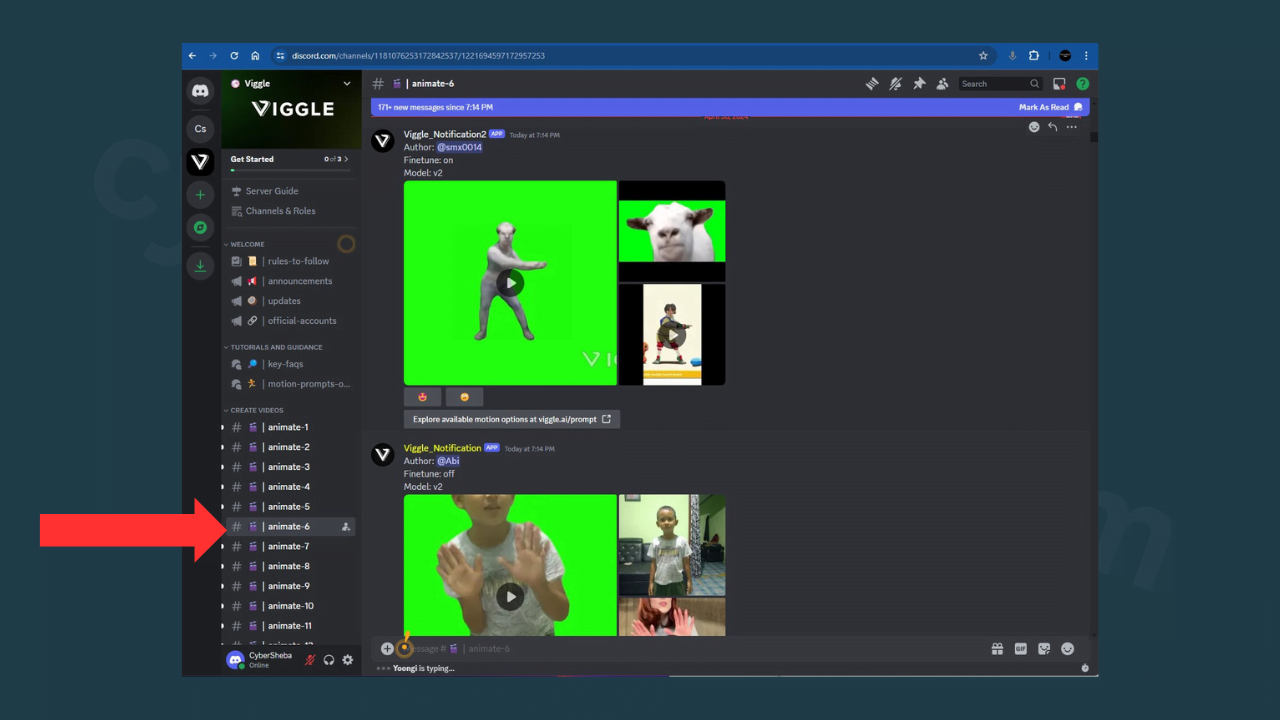This screenshot has height=720, width=1280.
Task: Switch to animate-7 channel
Action: pyautogui.click(x=290, y=546)
